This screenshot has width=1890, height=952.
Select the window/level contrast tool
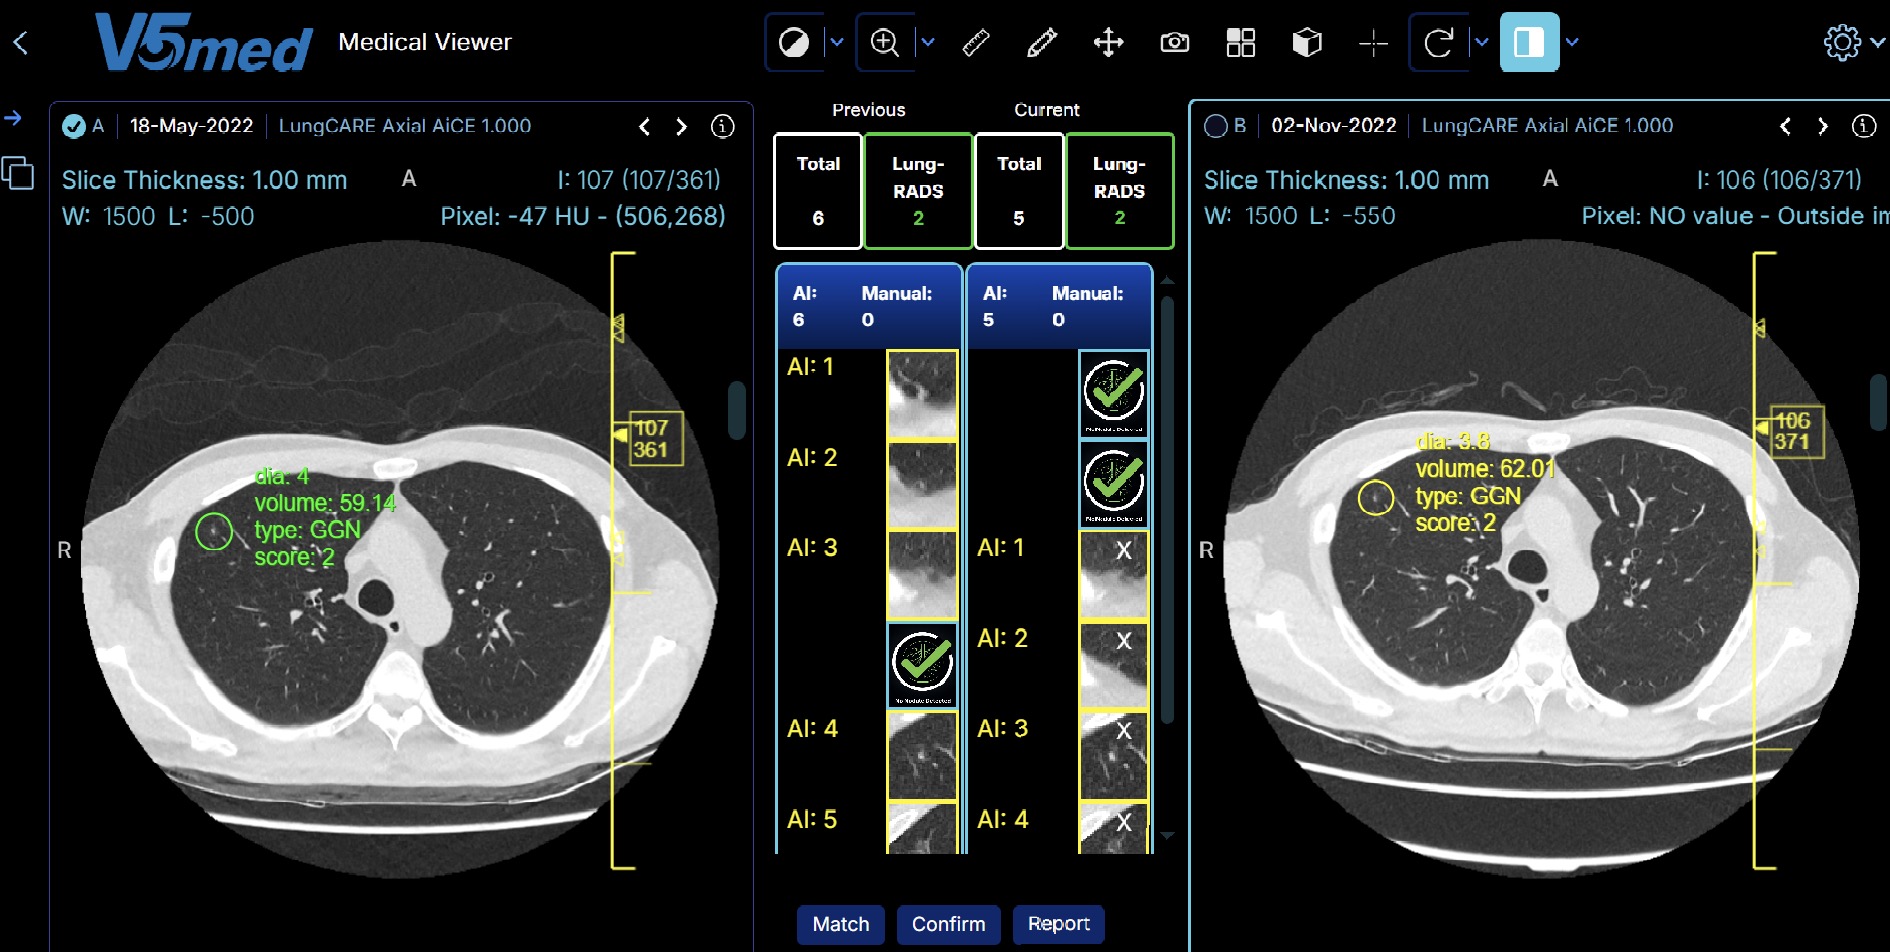click(794, 42)
